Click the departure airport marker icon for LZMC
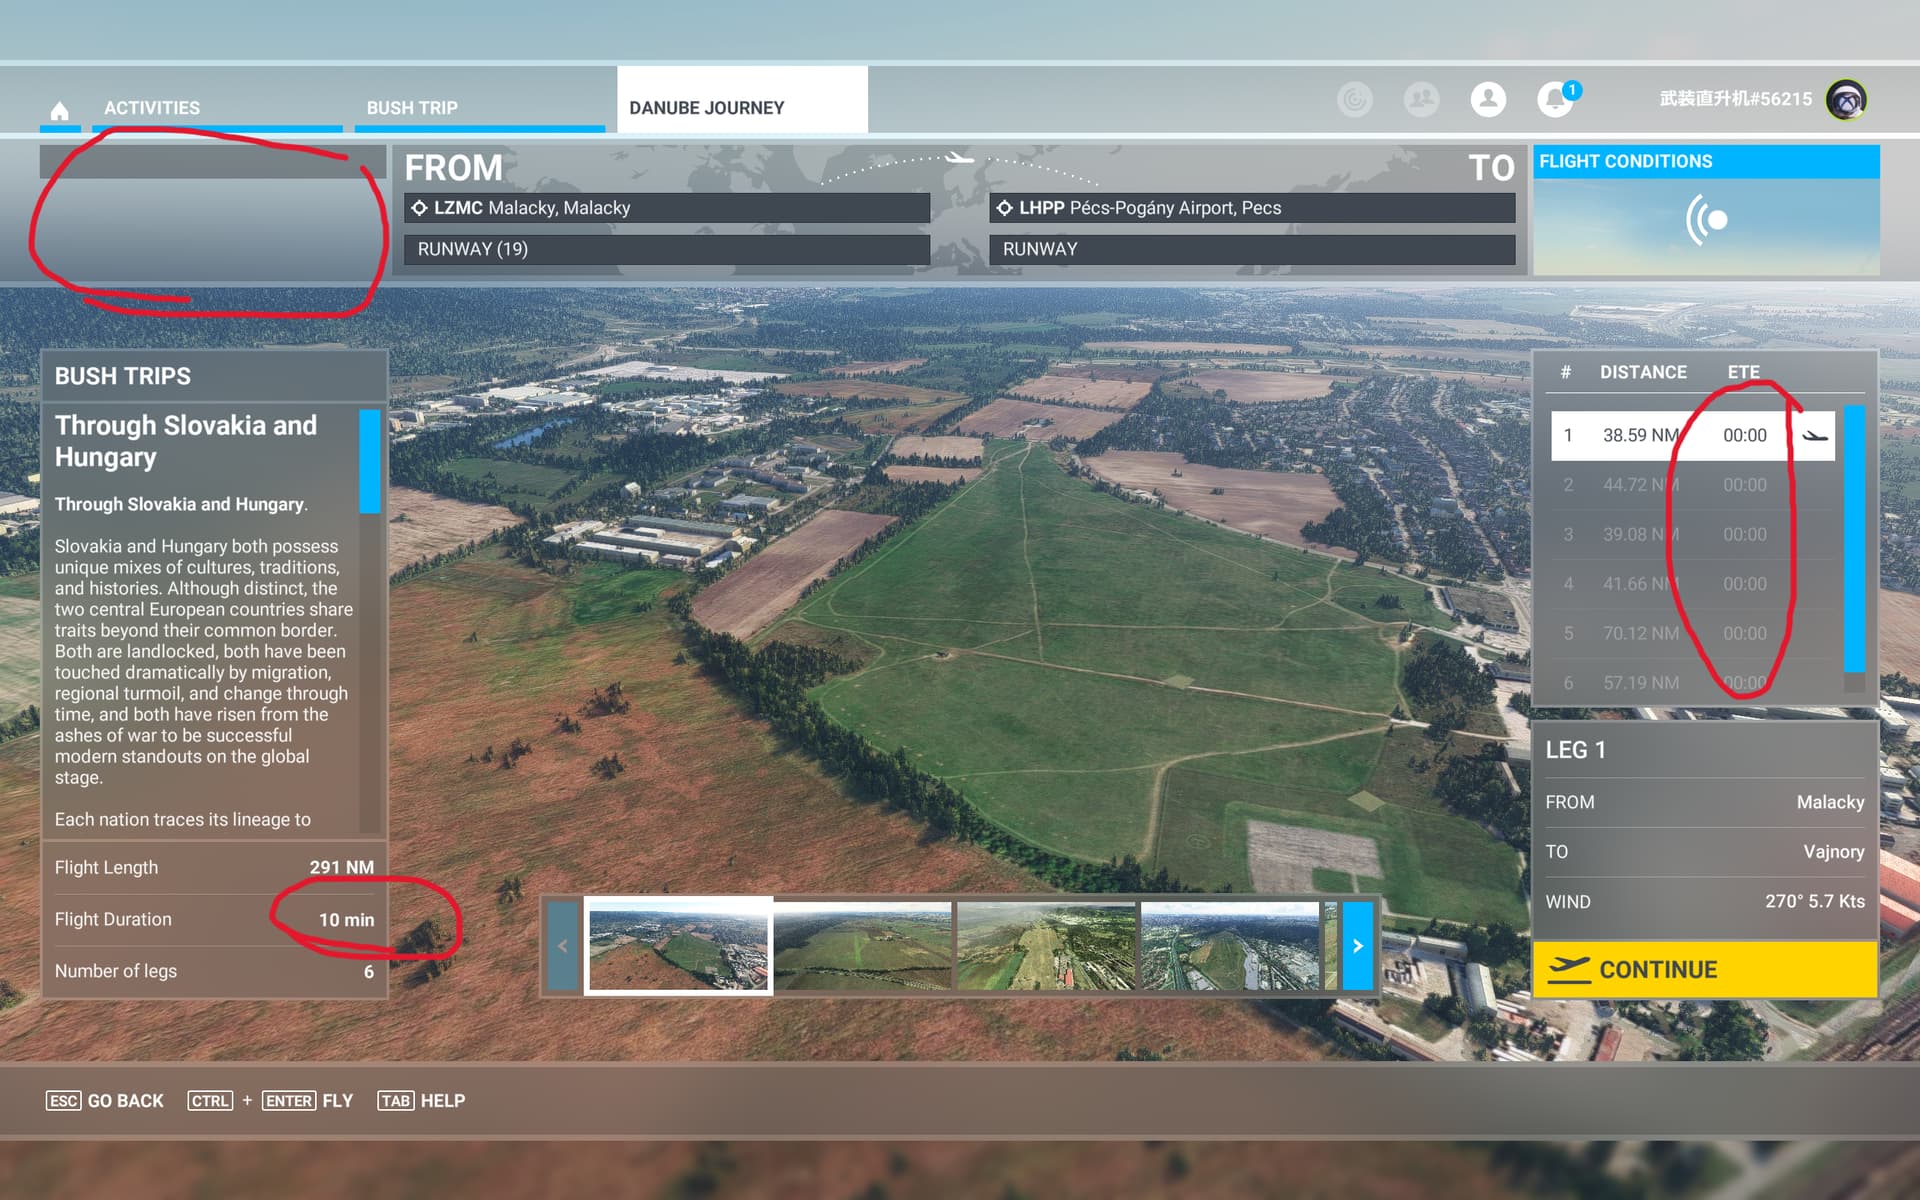This screenshot has height=1200, width=1920. [418, 207]
